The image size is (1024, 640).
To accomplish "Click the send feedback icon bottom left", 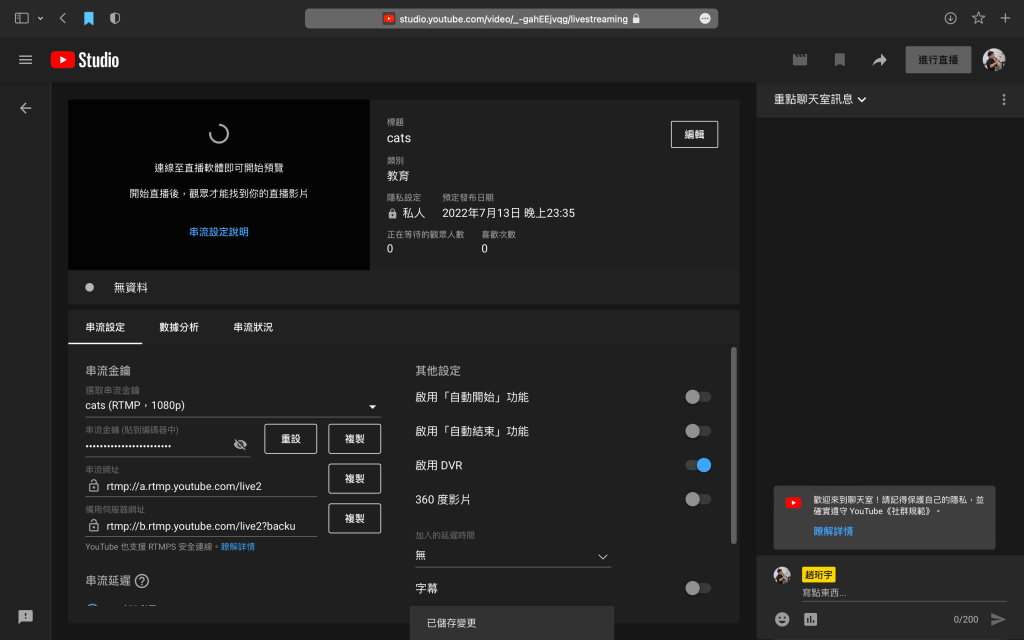I will [x=26, y=616].
